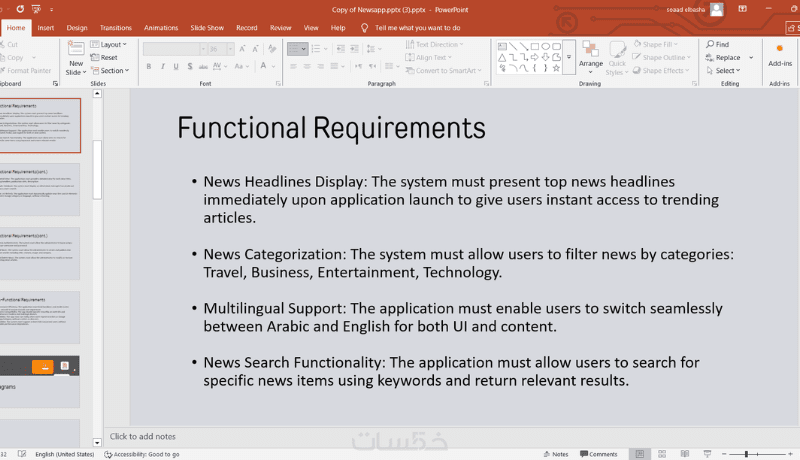
Task: Select the 5-point Star shape
Action: [556, 68]
